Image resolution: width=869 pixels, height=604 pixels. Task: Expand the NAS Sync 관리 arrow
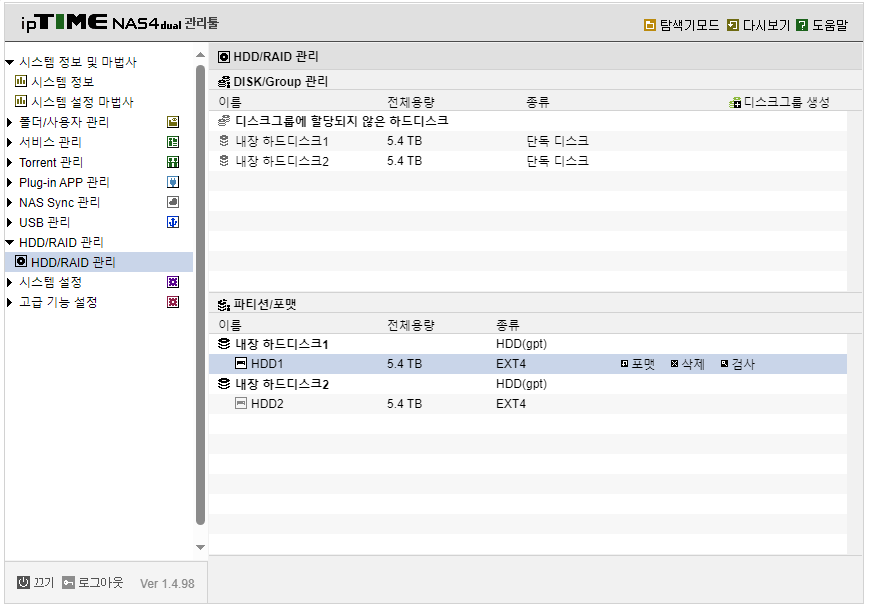pyautogui.click(x=9, y=202)
